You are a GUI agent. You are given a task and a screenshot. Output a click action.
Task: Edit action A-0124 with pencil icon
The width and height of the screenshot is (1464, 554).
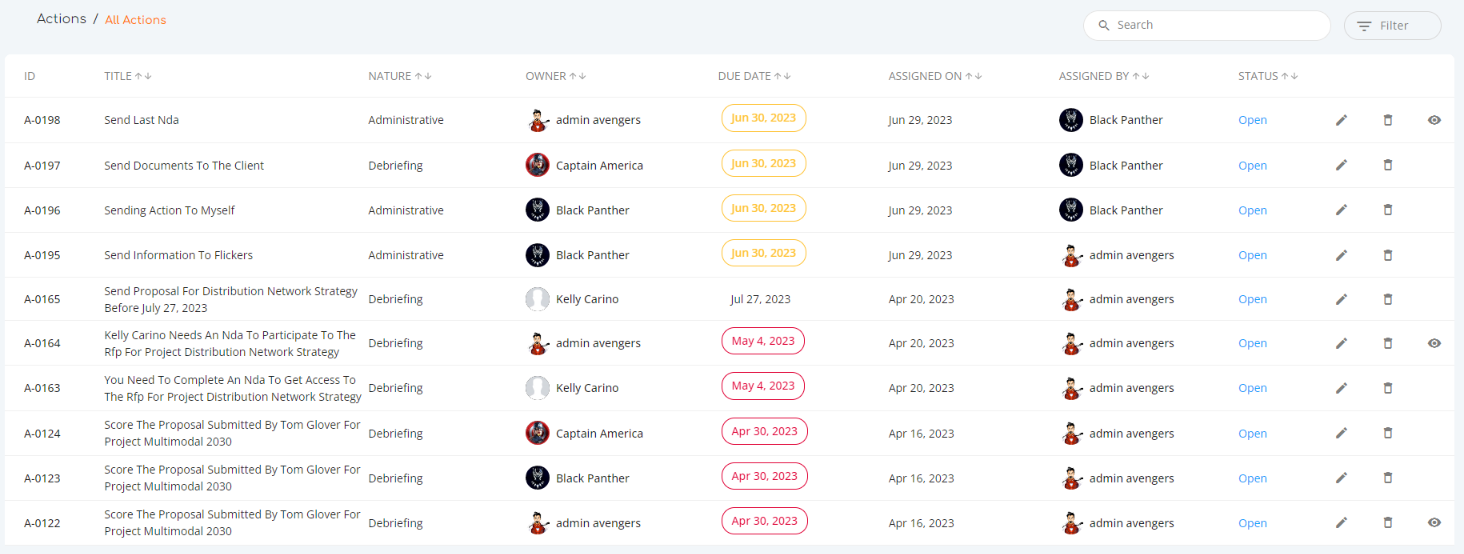click(x=1341, y=433)
